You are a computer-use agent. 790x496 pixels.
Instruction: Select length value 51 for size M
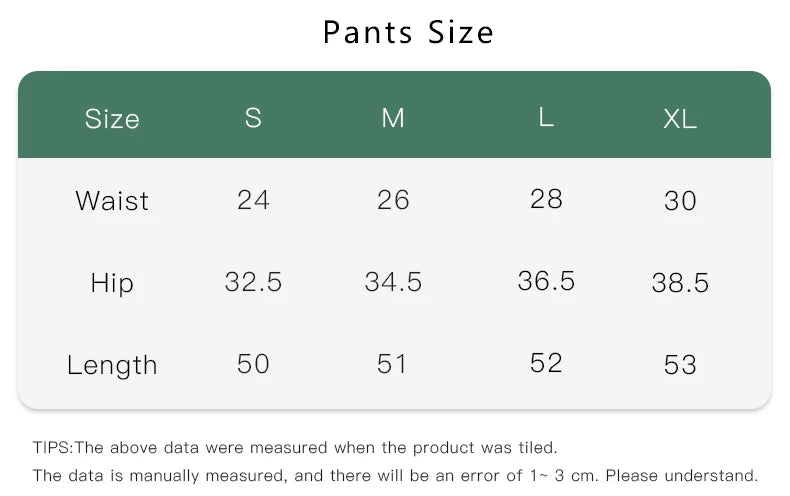coord(393,364)
